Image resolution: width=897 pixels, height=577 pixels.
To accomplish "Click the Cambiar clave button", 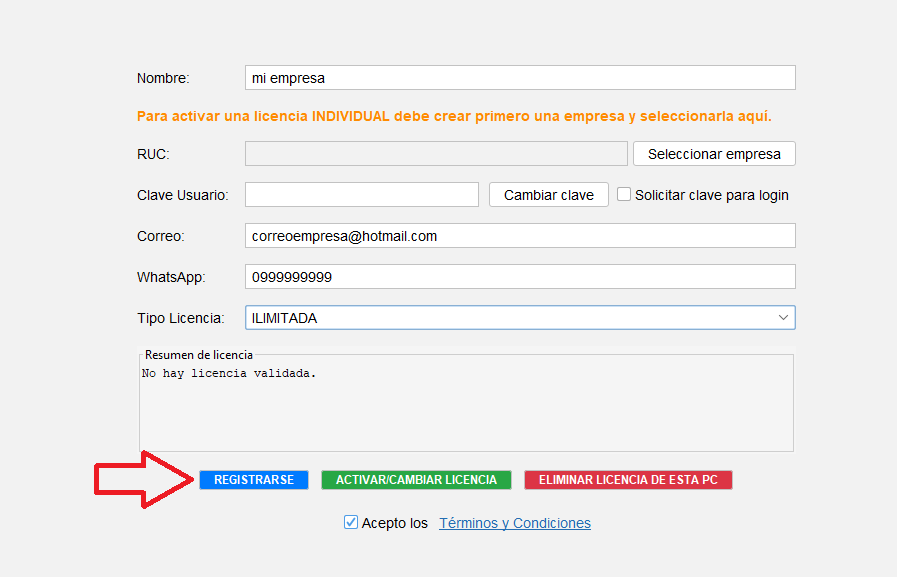I will (x=548, y=195).
